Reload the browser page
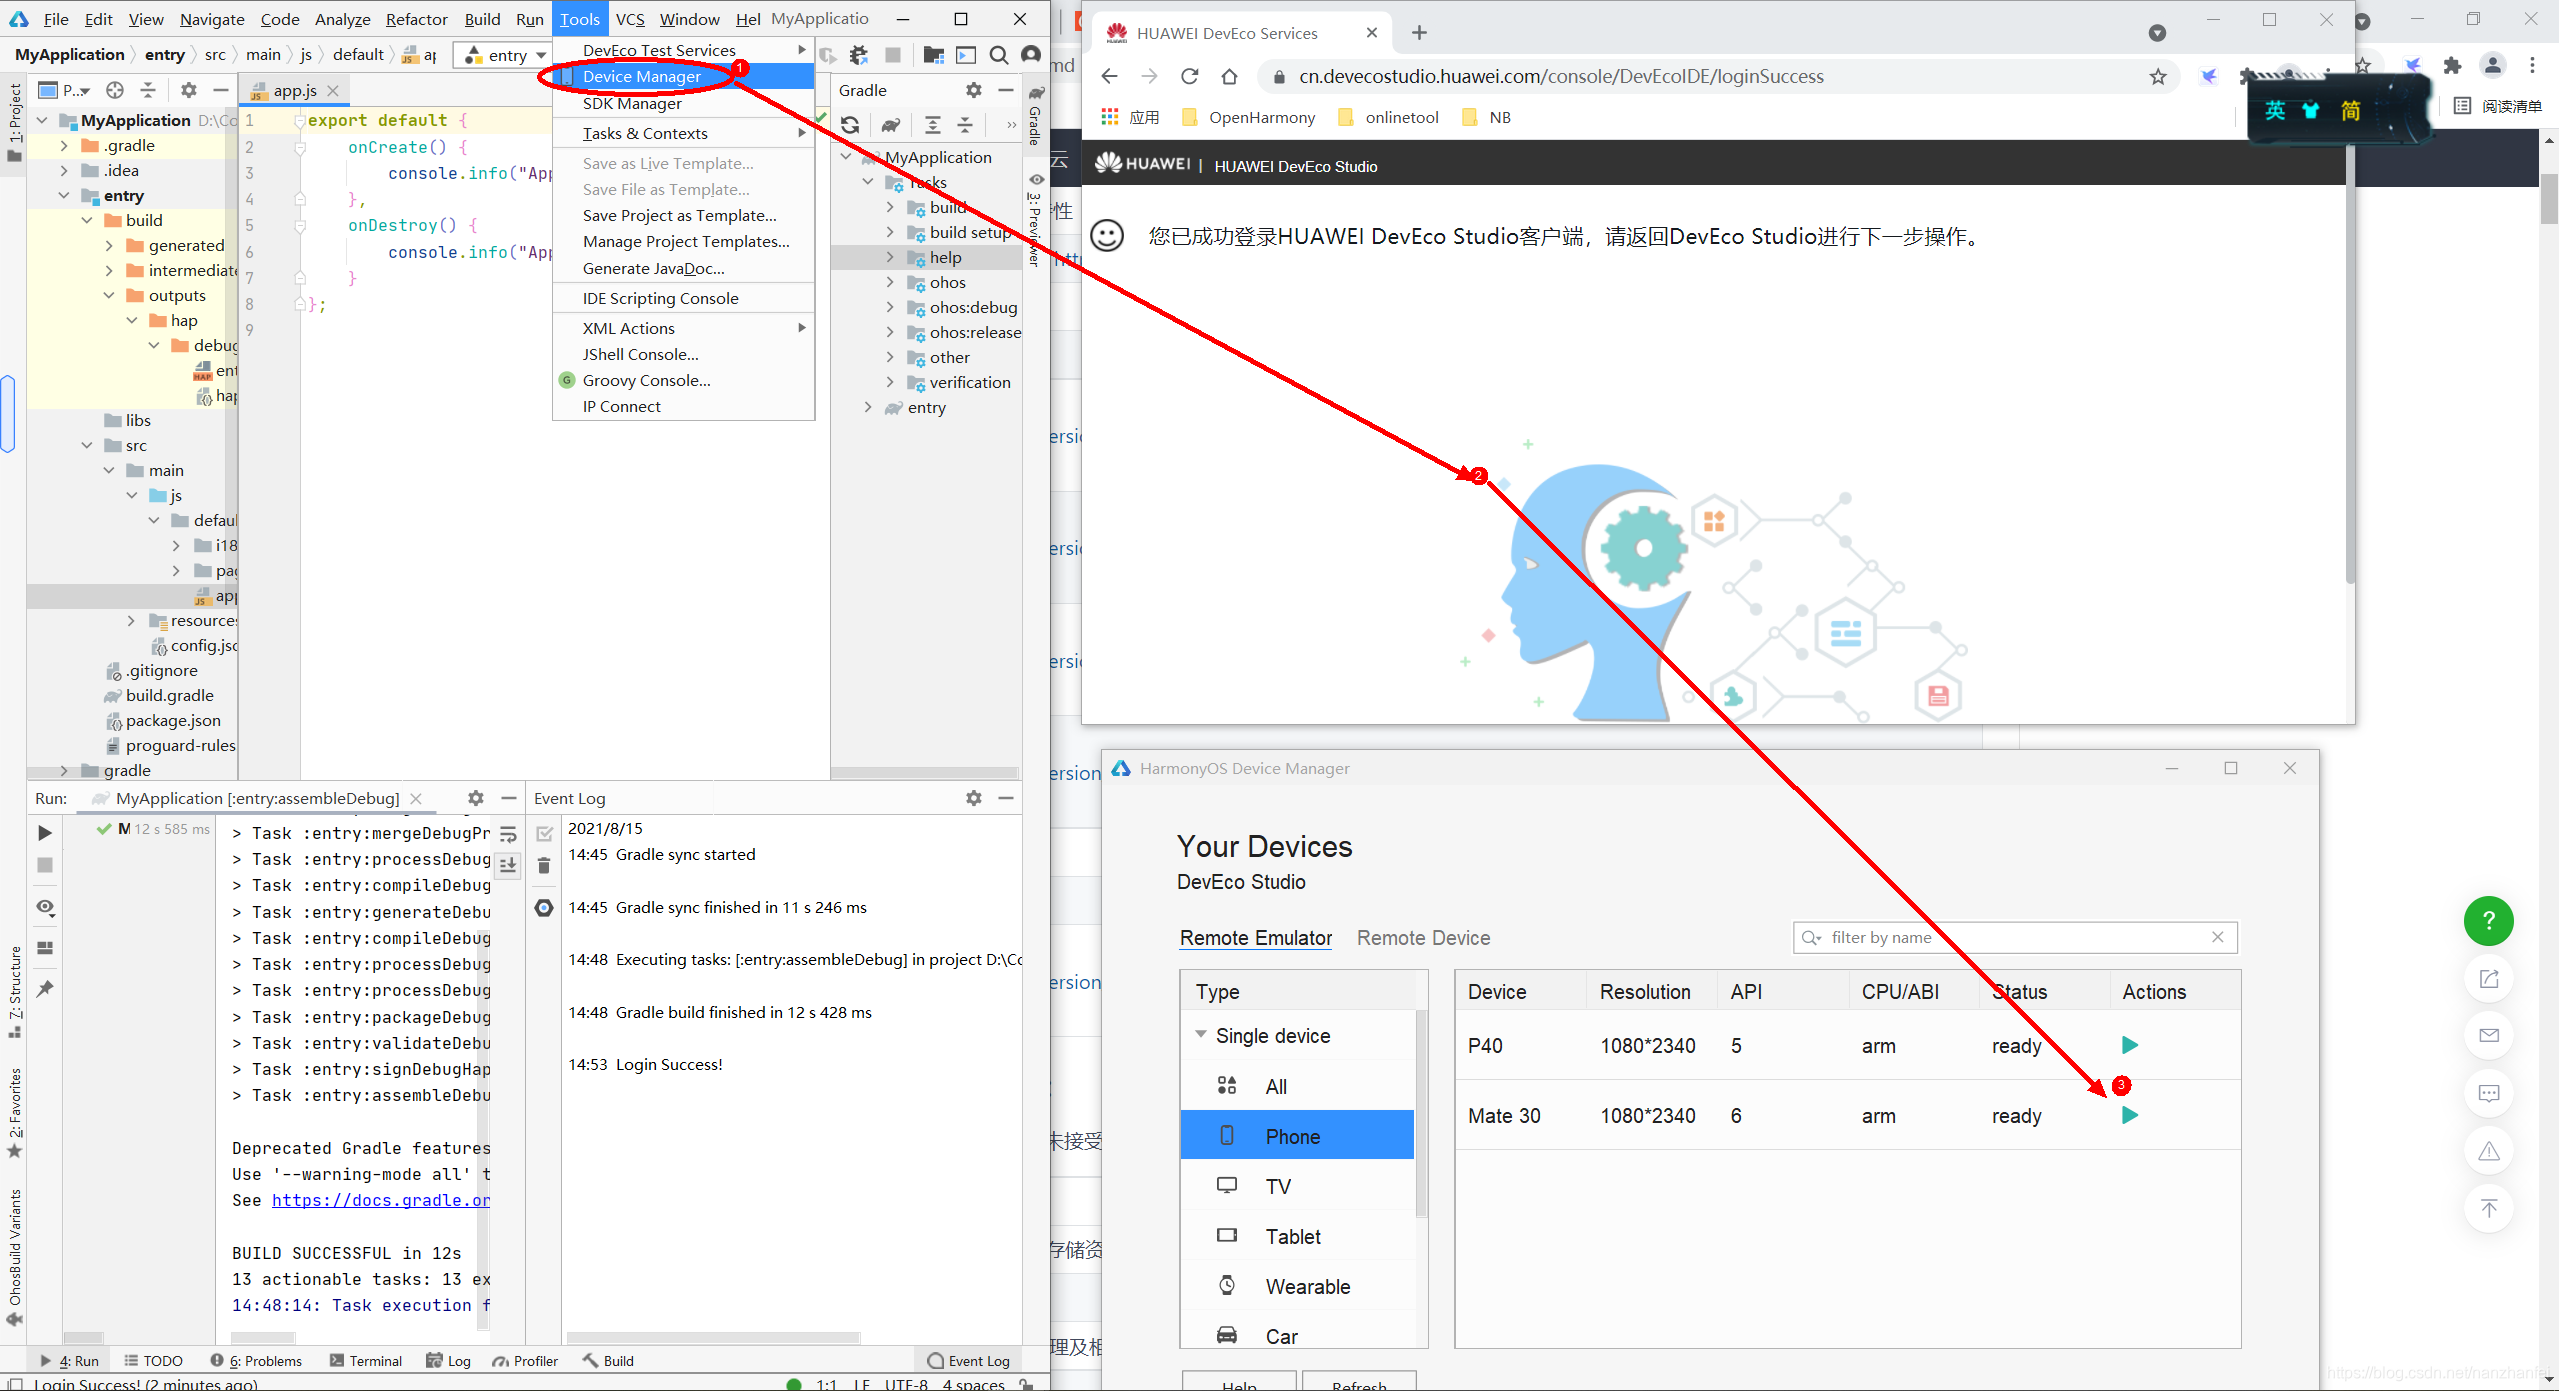The image size is (2559, 1391). [x=1189, y=76]
